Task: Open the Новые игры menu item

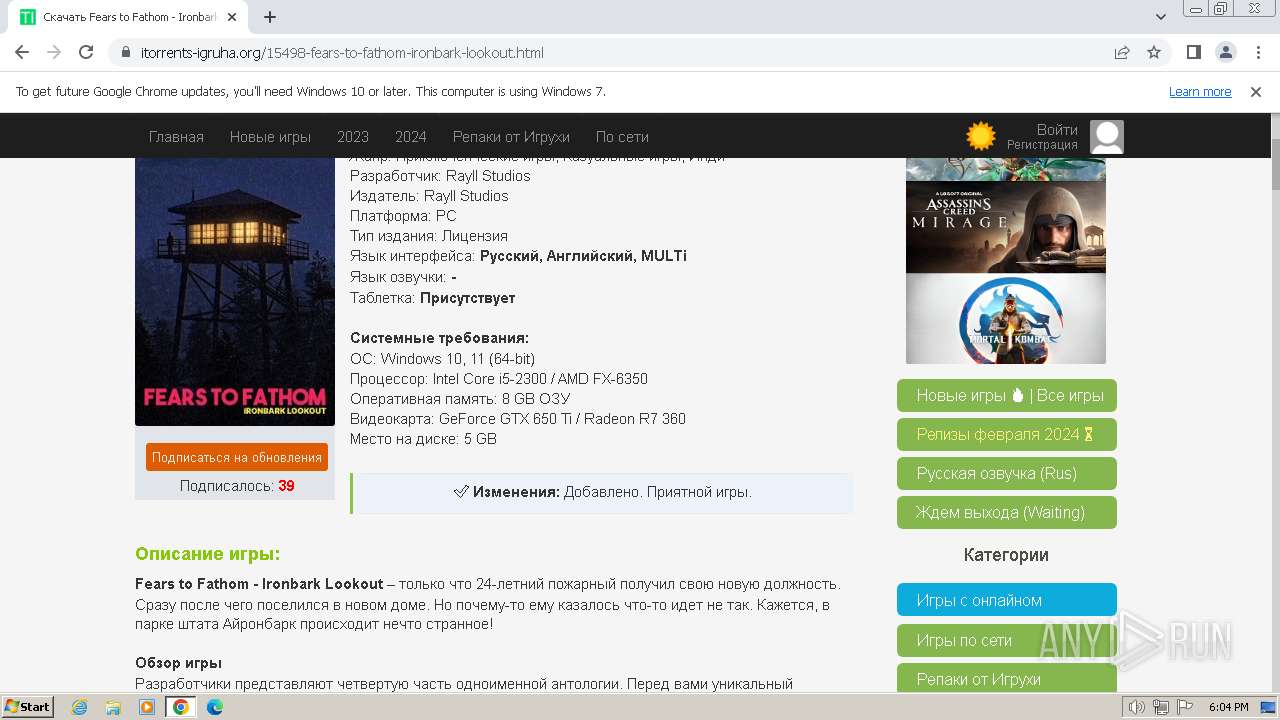Action: click(x=270, y=137)
